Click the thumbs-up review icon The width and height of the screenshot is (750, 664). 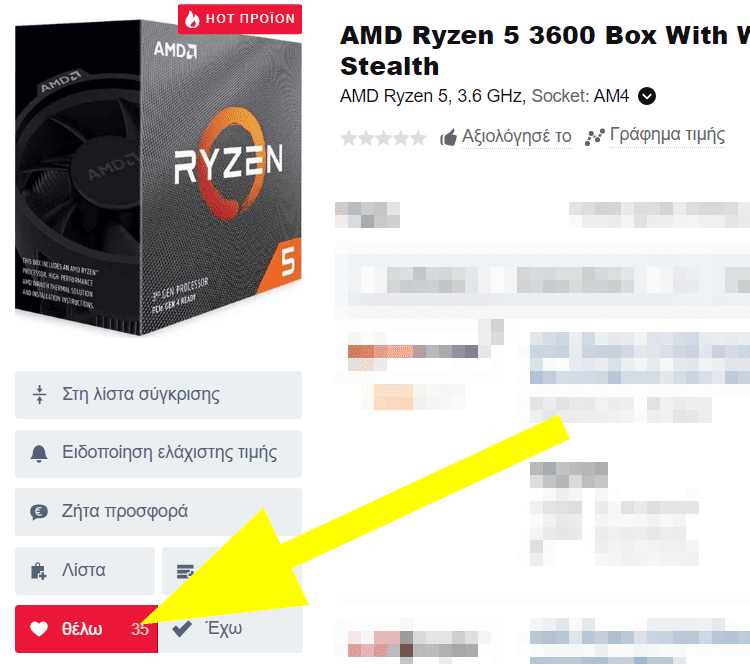point(448,138)
